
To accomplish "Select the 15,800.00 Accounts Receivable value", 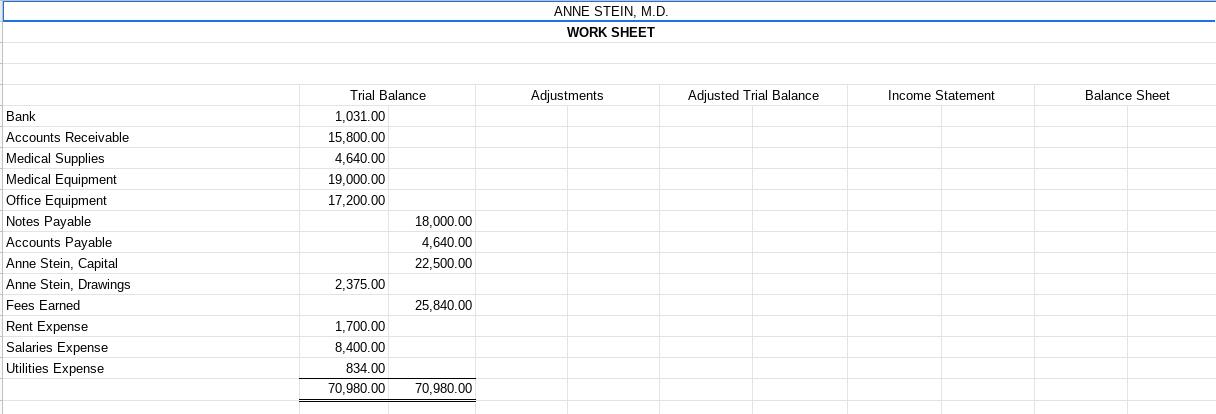I will pos(344,137).
